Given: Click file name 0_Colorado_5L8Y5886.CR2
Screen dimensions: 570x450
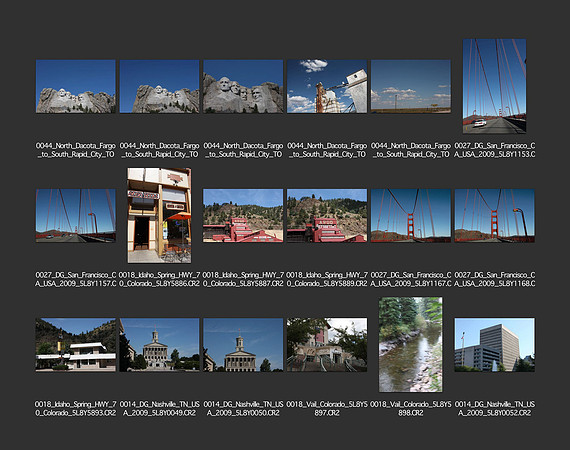Looking at the screenshot, I should [159, 279].
